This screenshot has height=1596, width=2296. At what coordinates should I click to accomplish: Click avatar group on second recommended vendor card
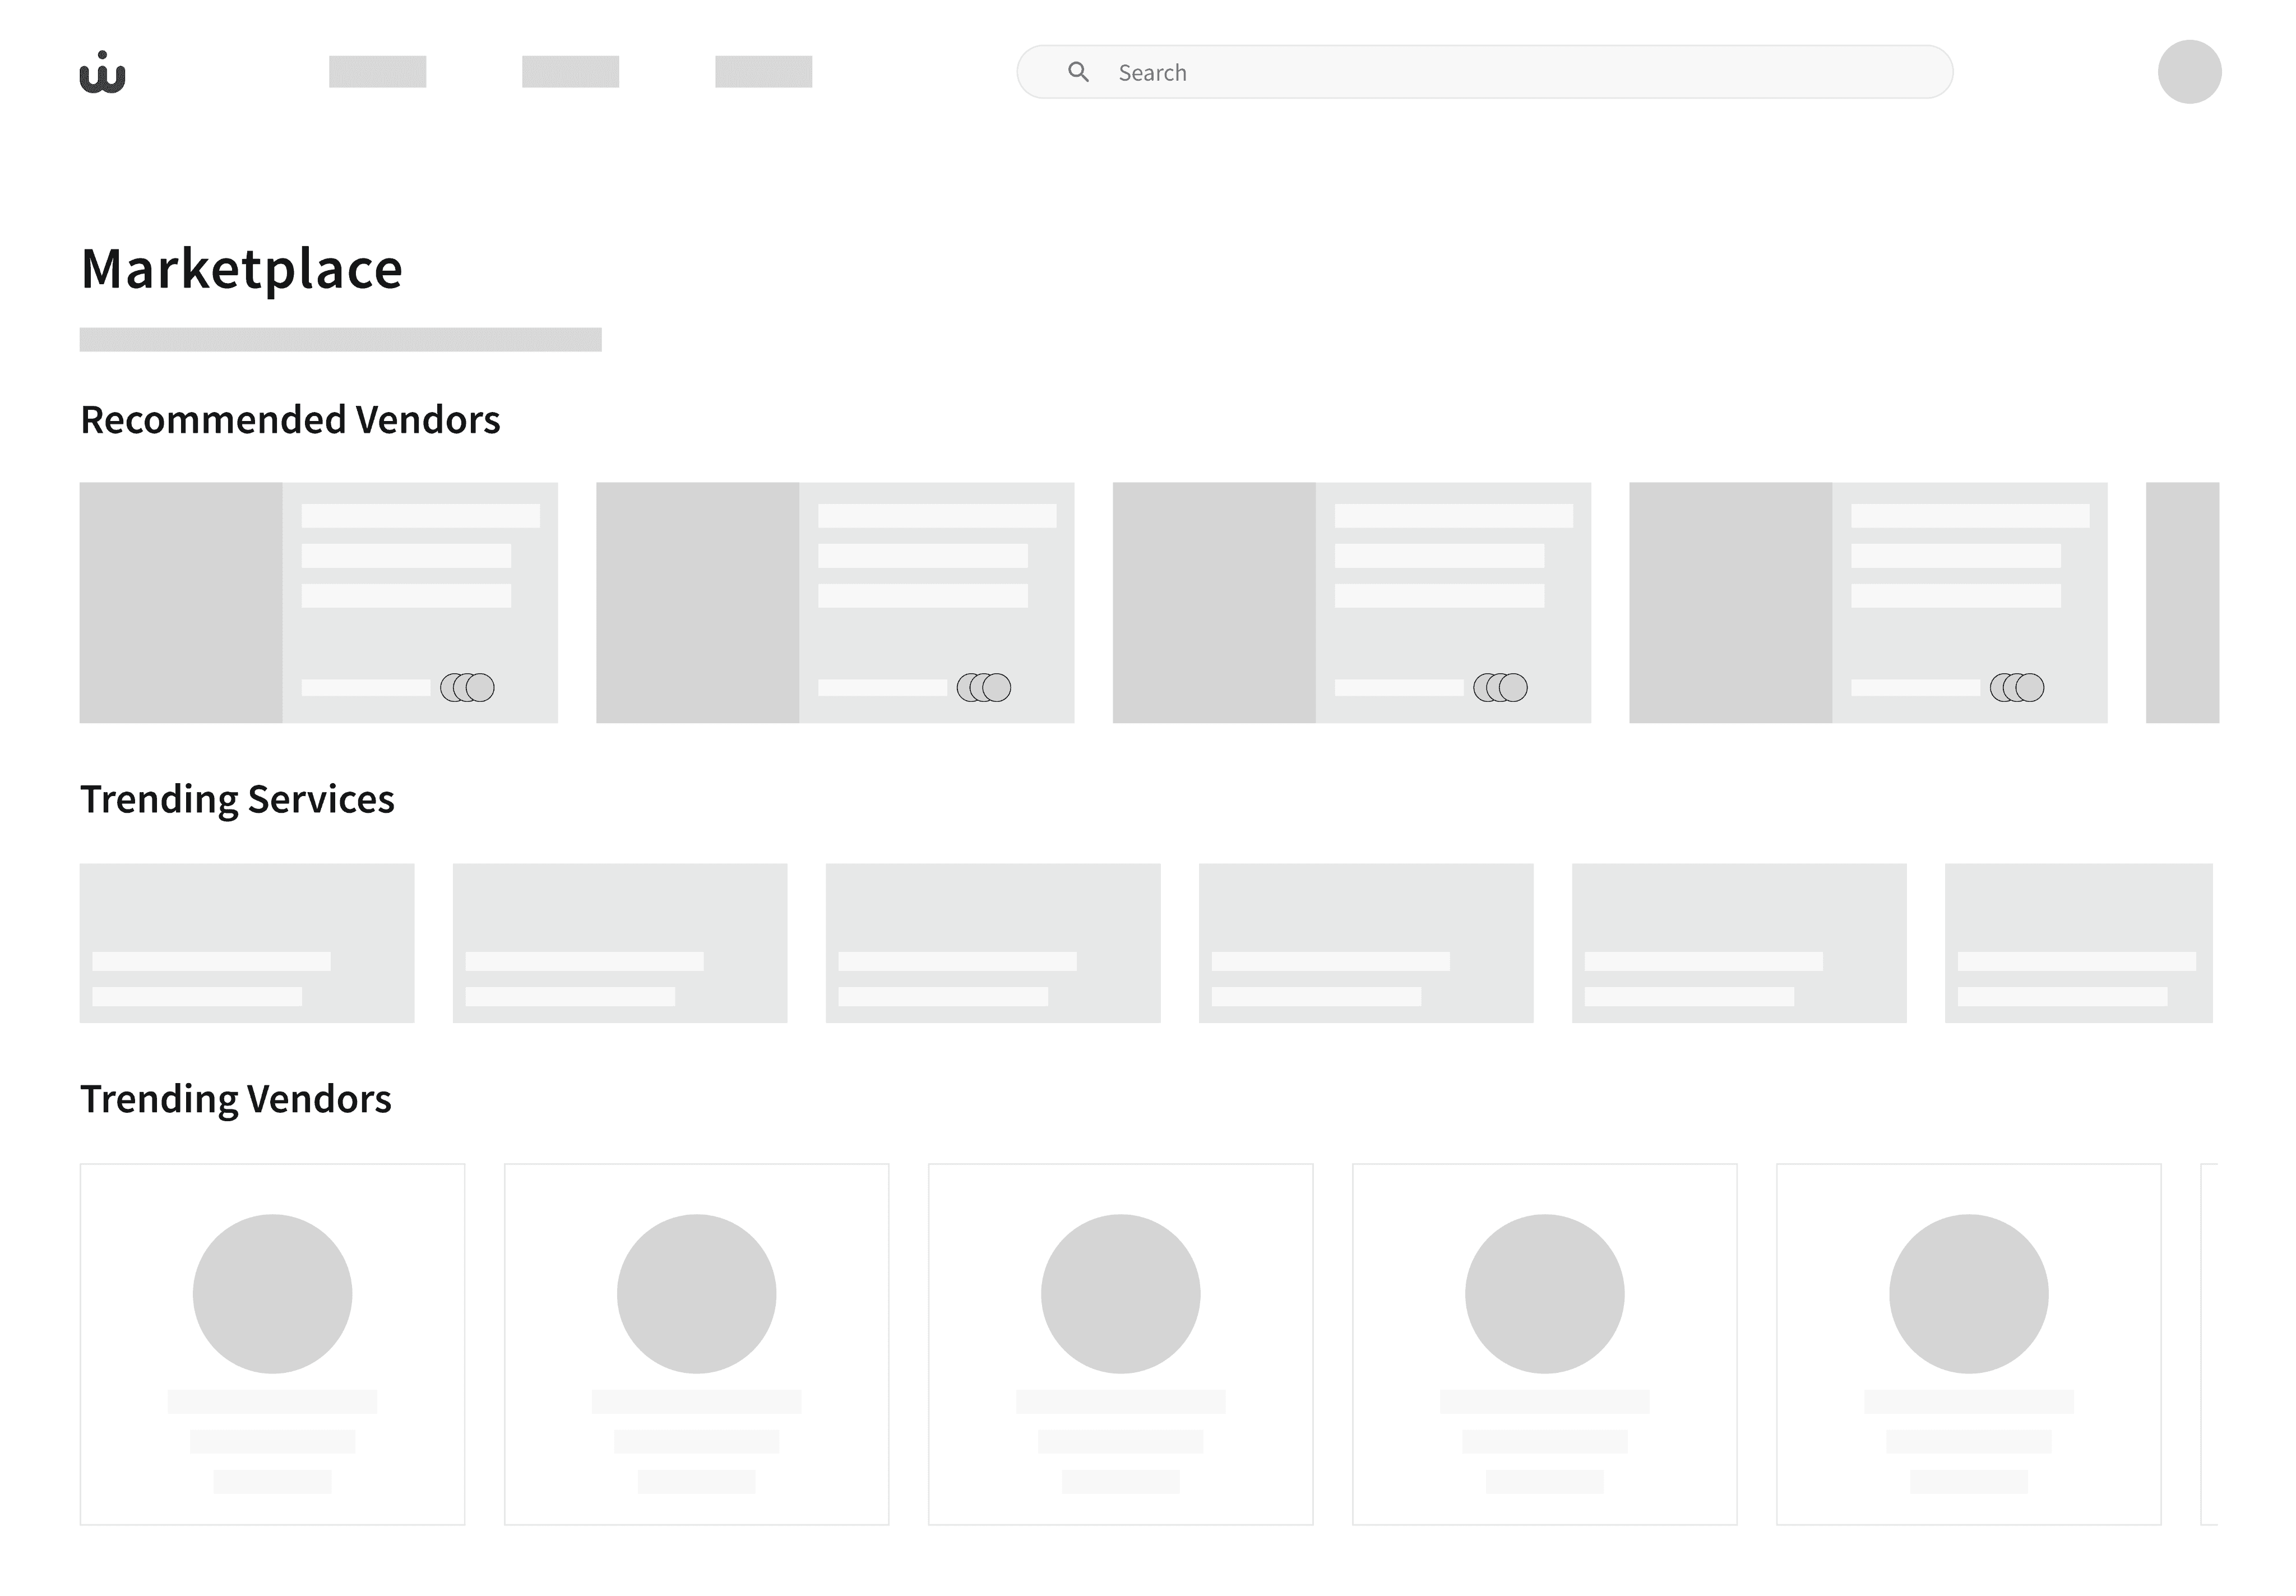[x=983, y=688]
